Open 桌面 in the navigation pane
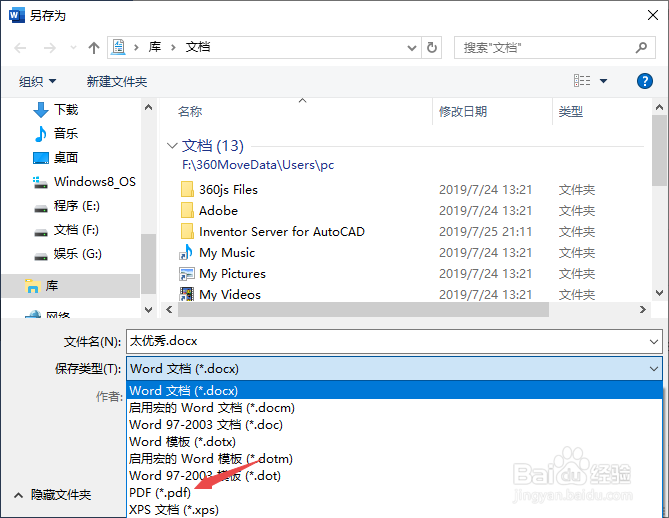 coord(66,157)
